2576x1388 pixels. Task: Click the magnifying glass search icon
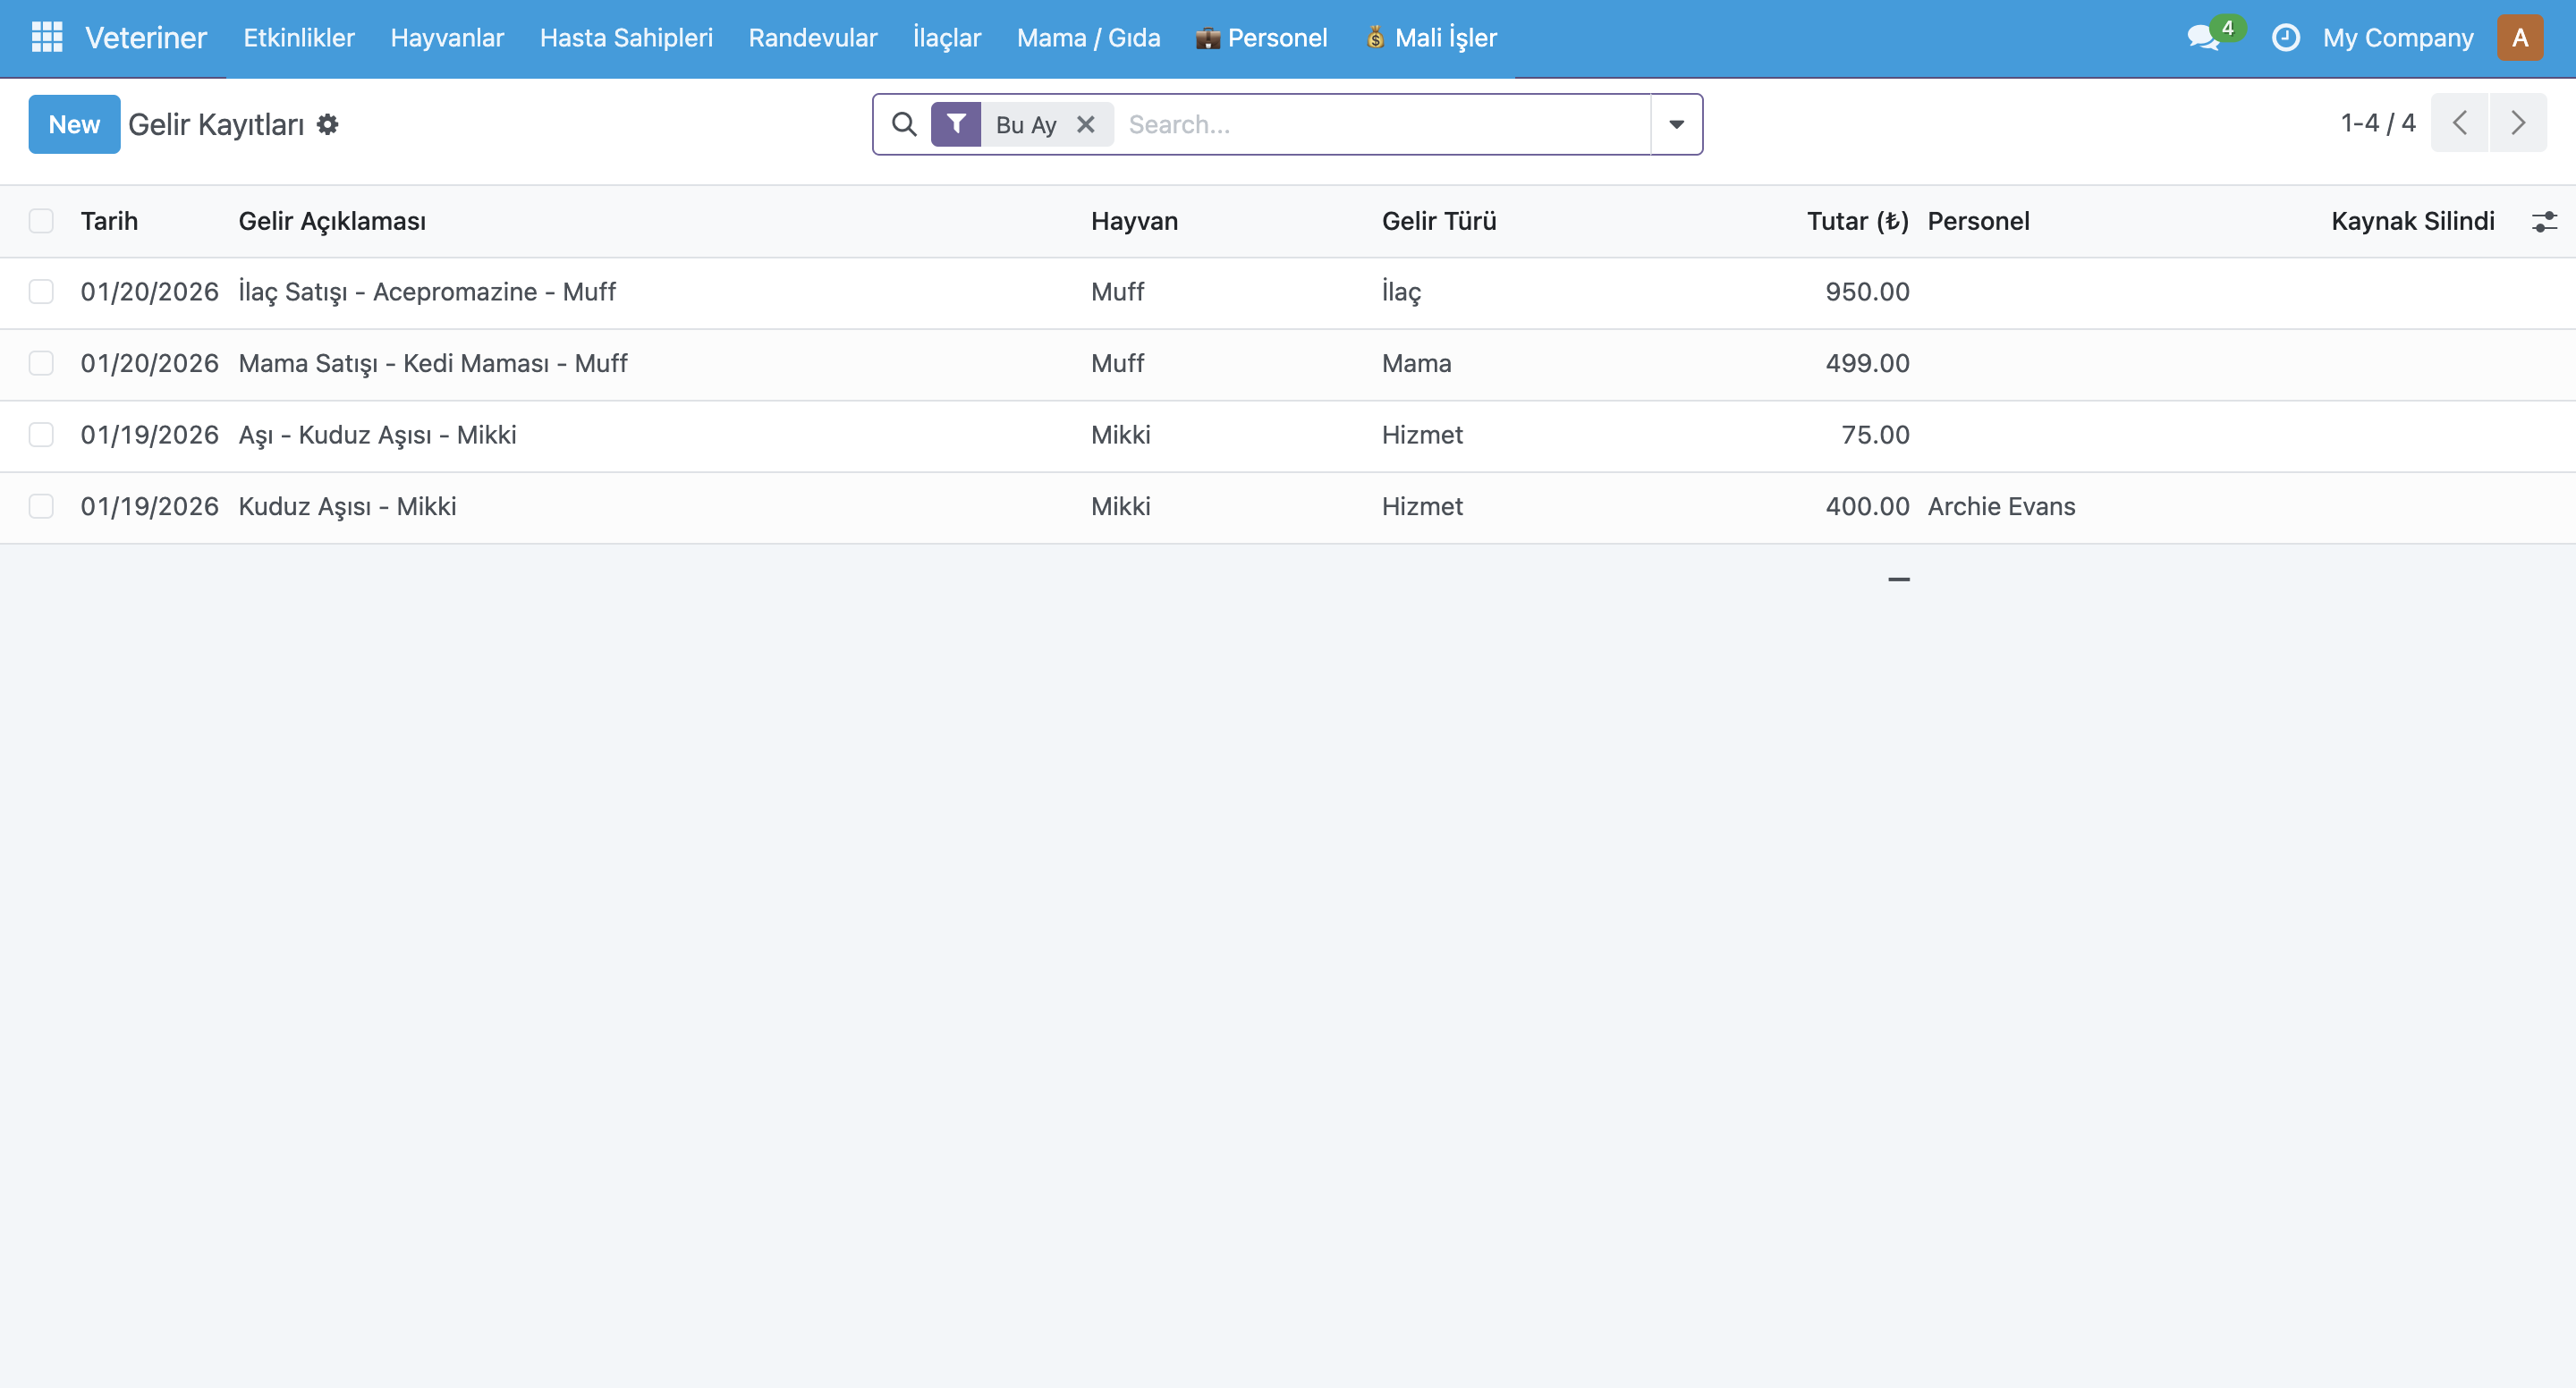click(x=904, y=124)
